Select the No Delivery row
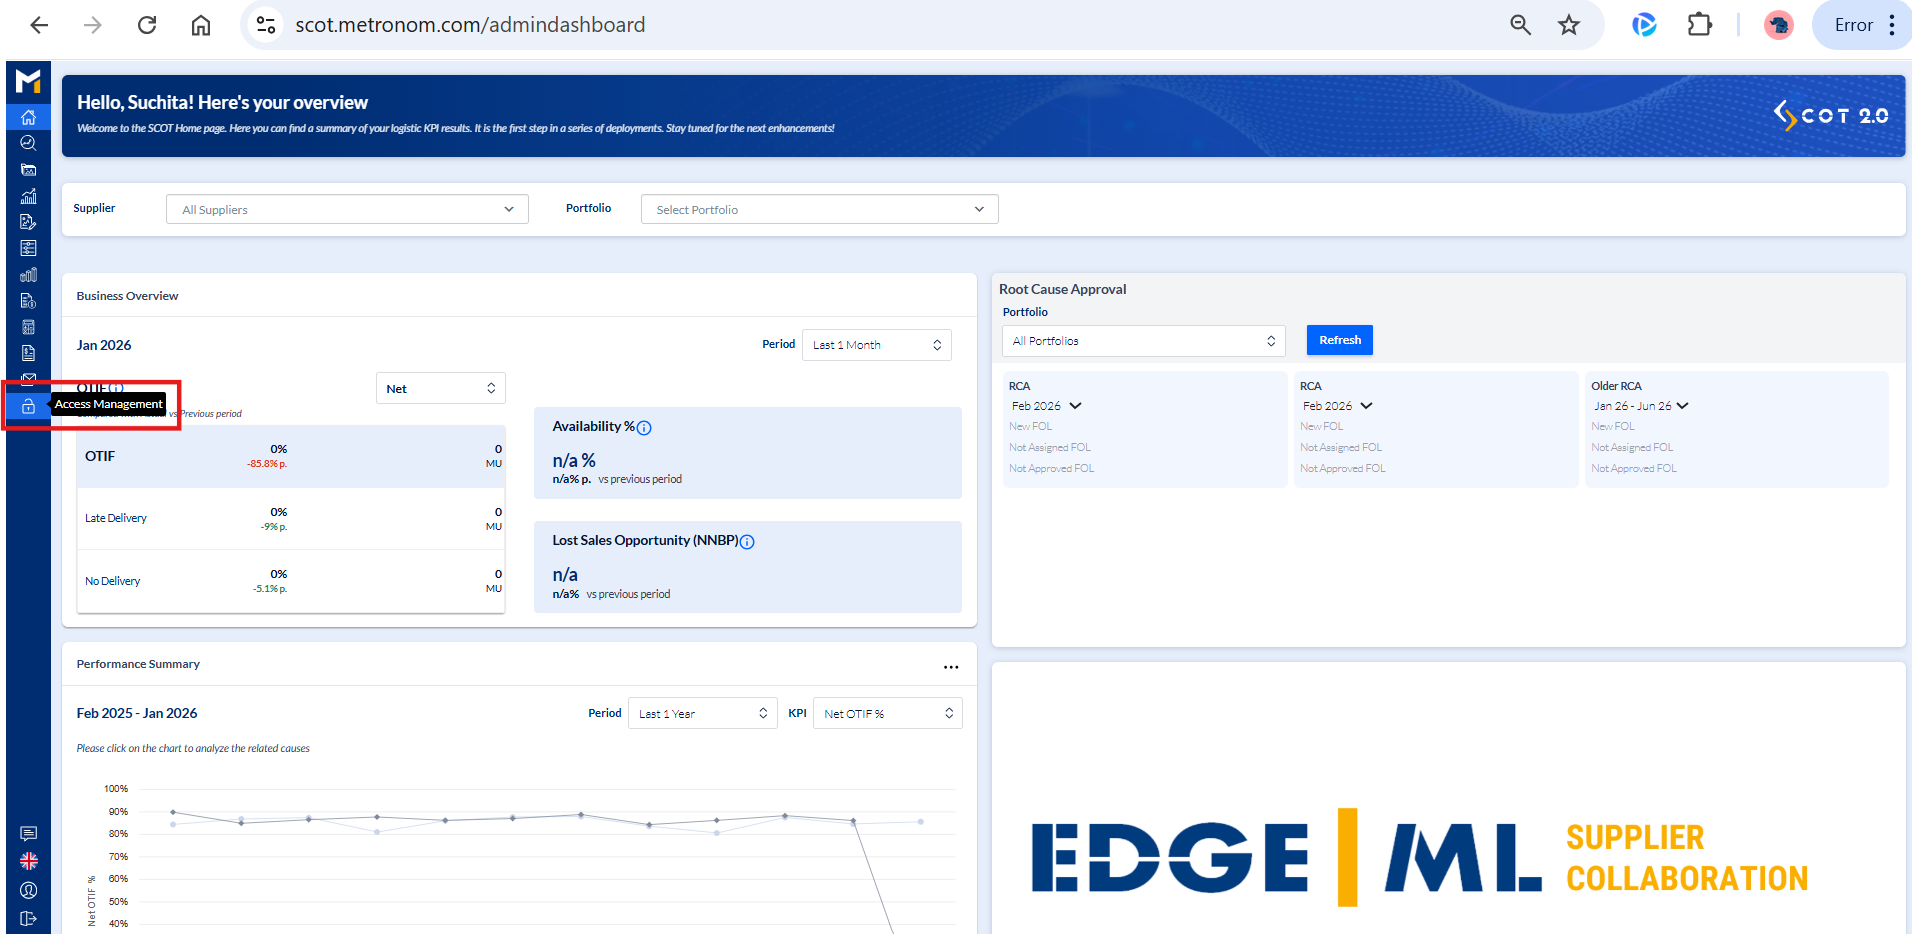The width and height of the screenshot is (1912, 934). [291, 581]
